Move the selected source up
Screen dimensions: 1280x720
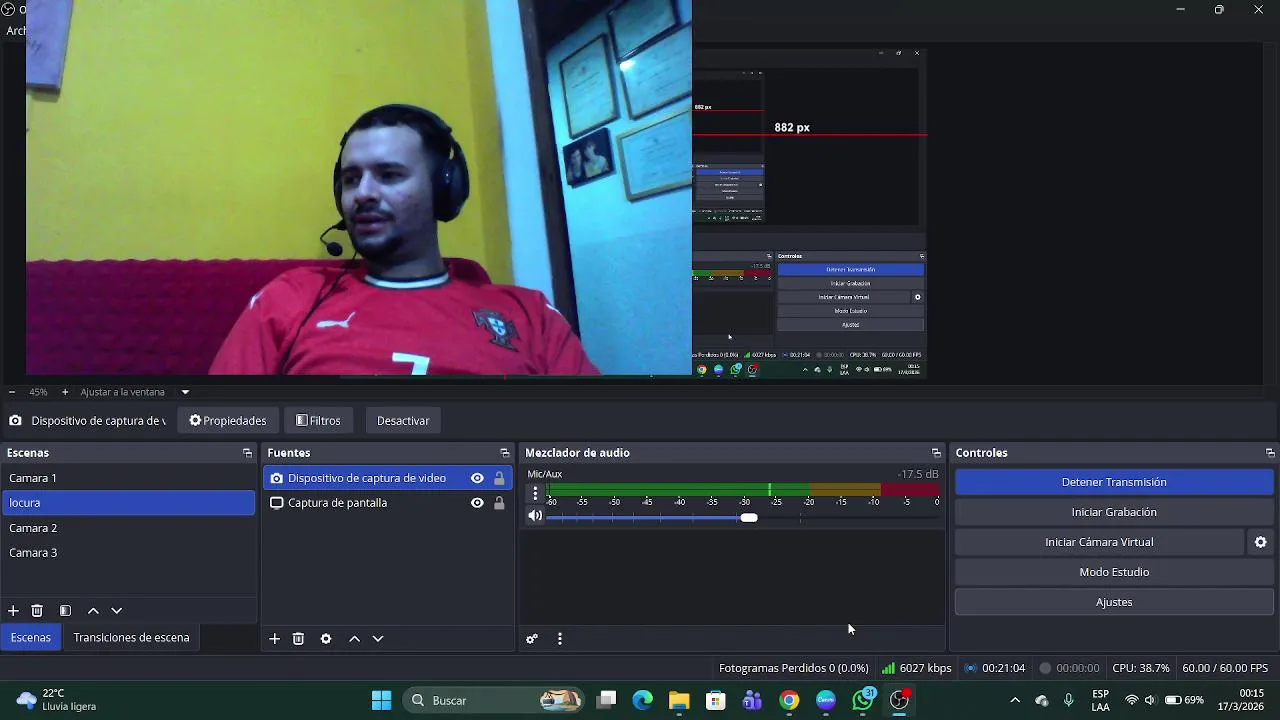[354, 638]
